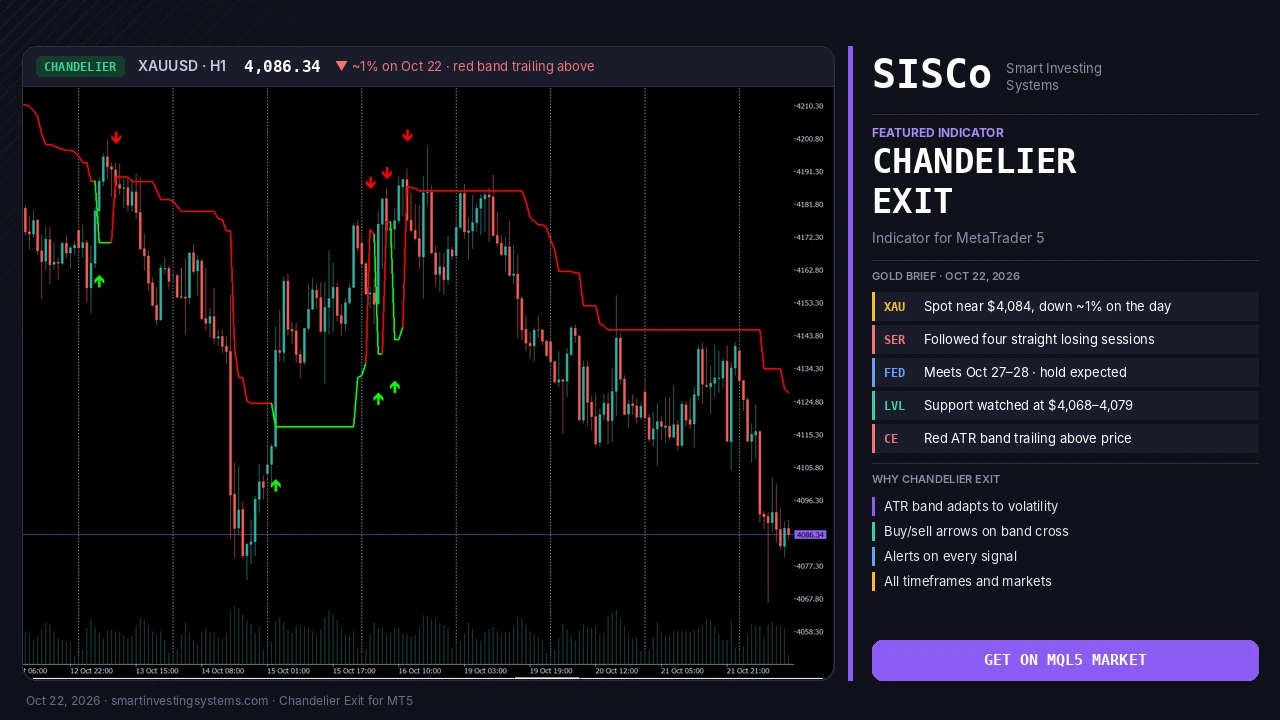The height and width of the screenshot is (720, 1280).
Task: Click the 4124.80 price axis label
Action: point(810,402)
